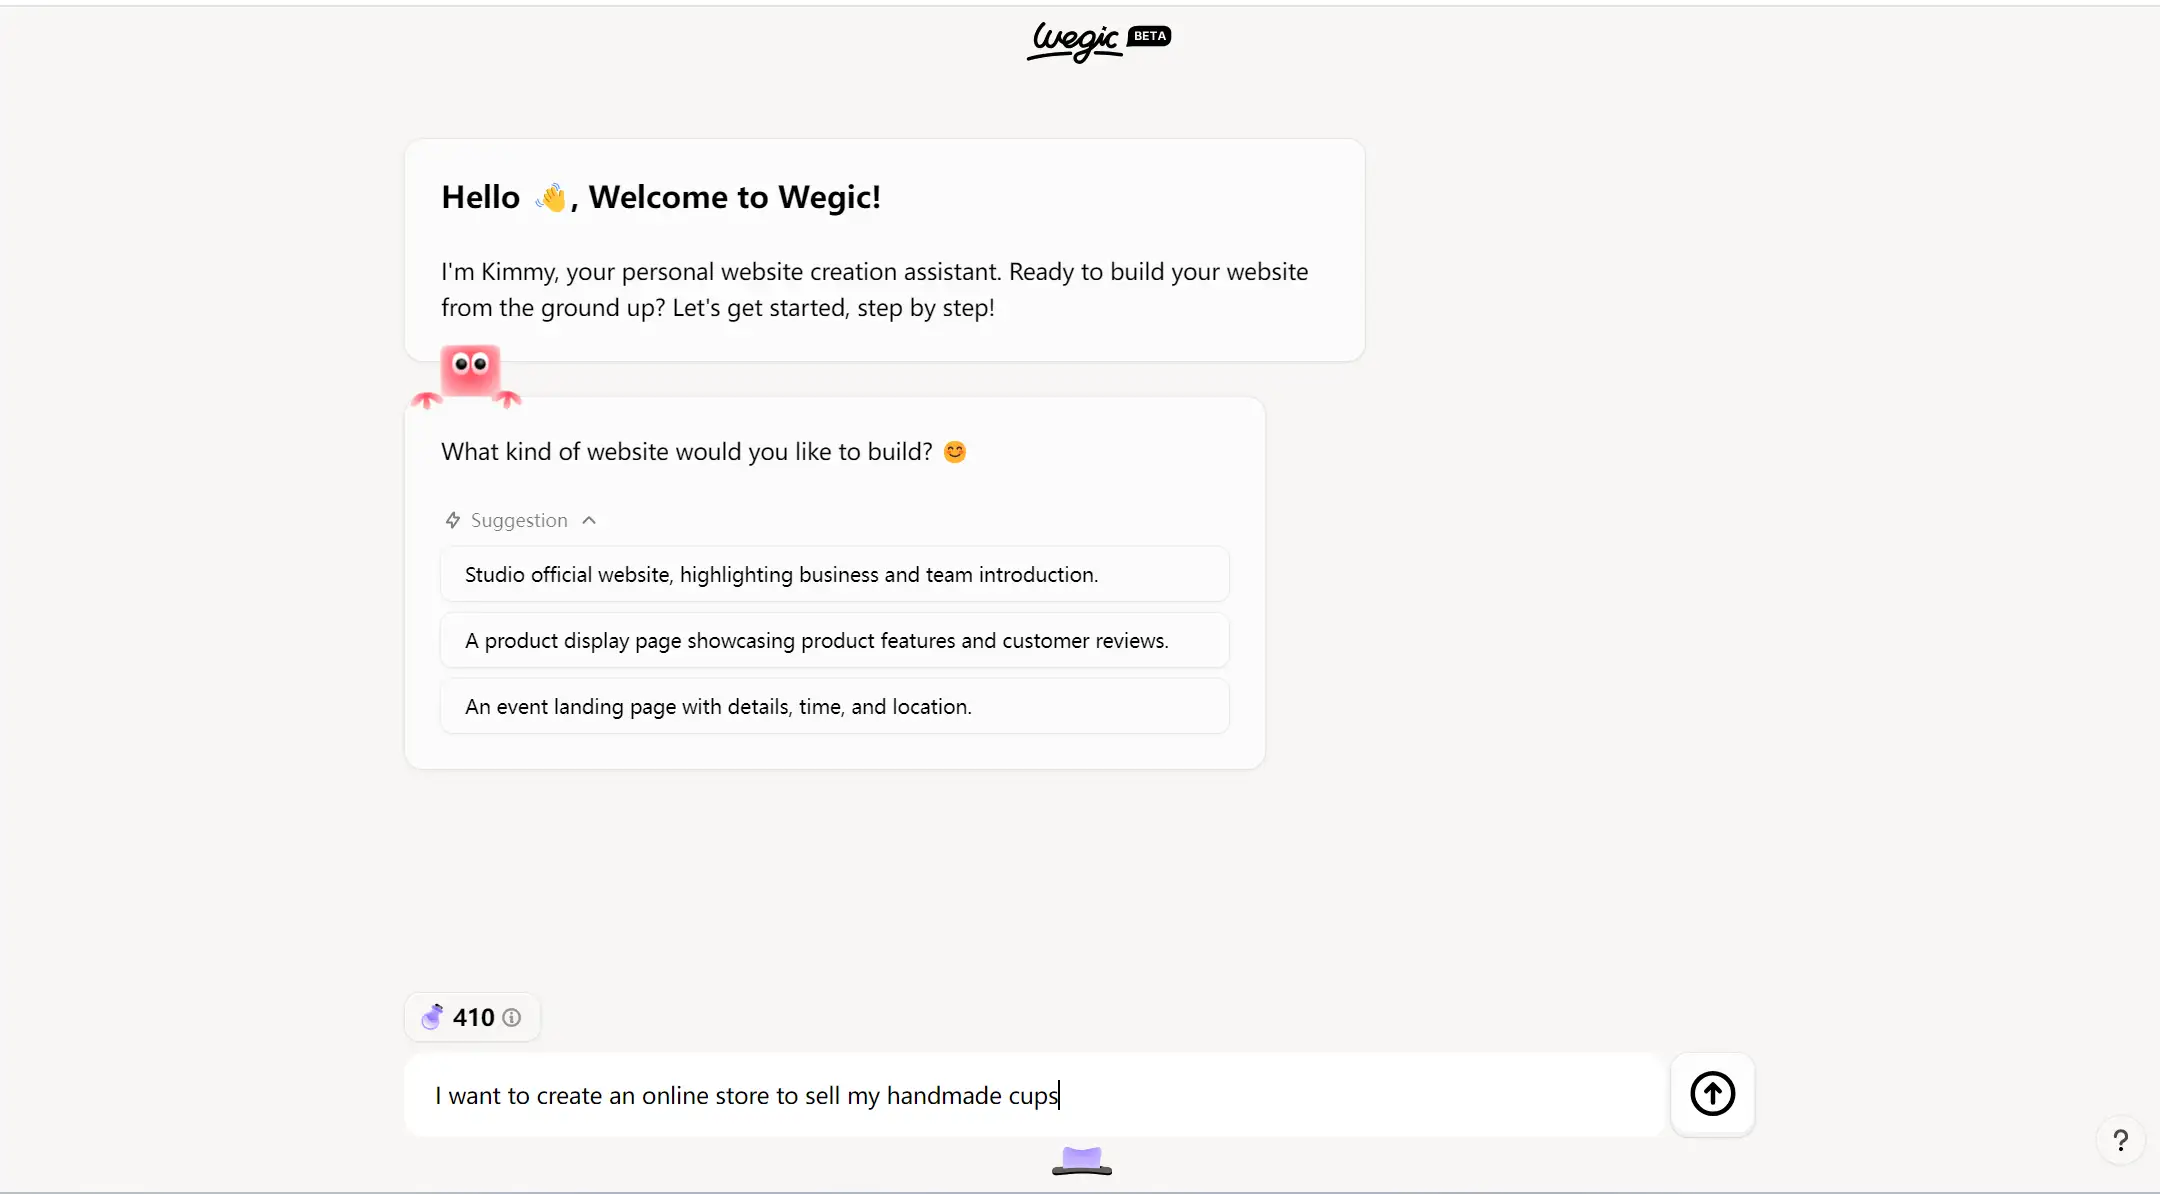Choose the event landing page suggestion

pos(835,707)
